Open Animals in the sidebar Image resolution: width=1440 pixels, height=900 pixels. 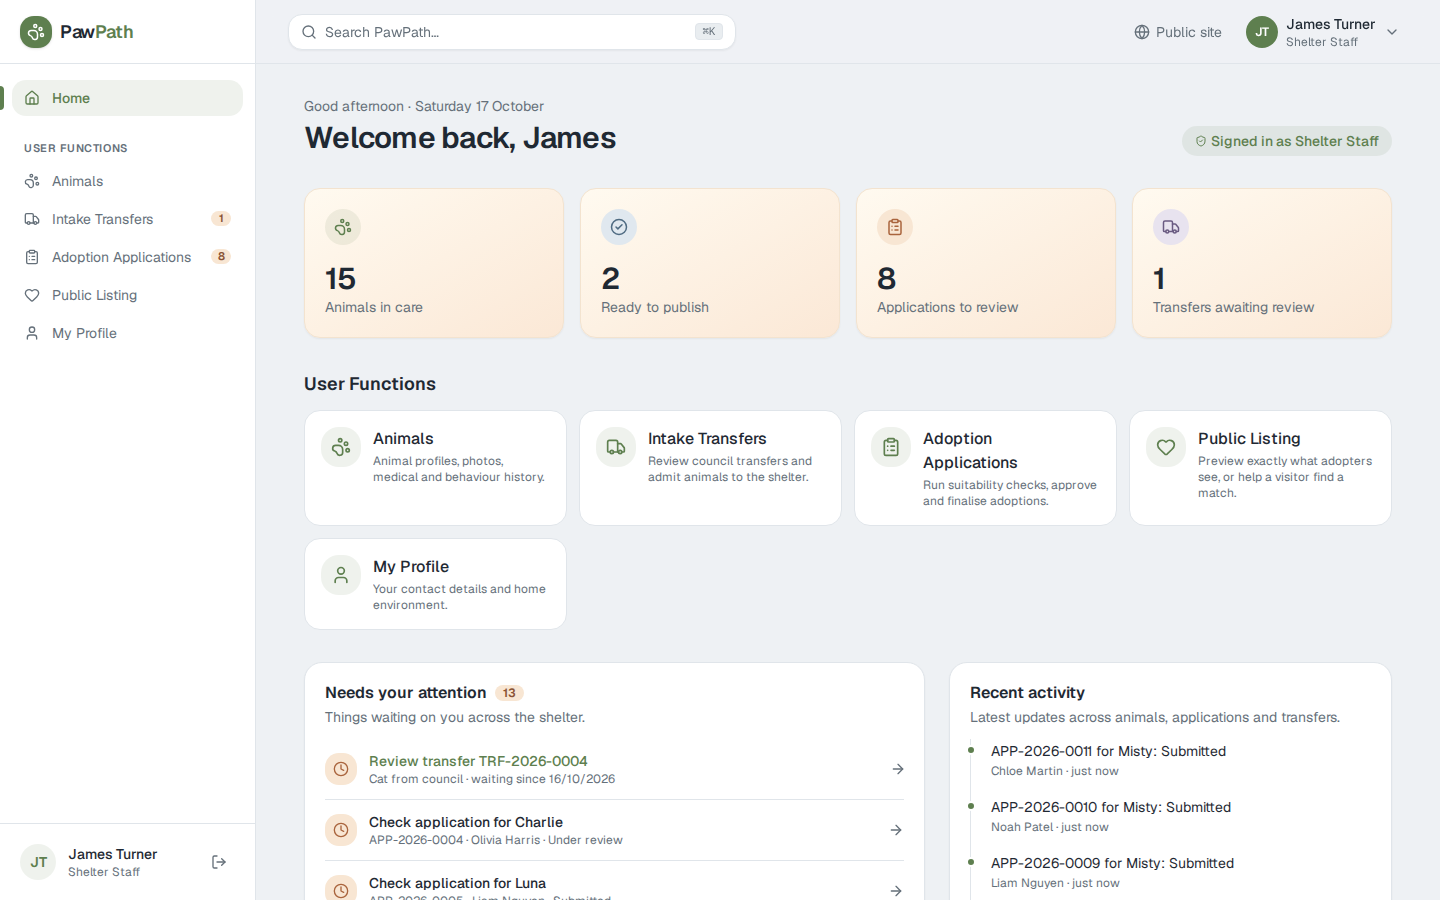[127, 181]
